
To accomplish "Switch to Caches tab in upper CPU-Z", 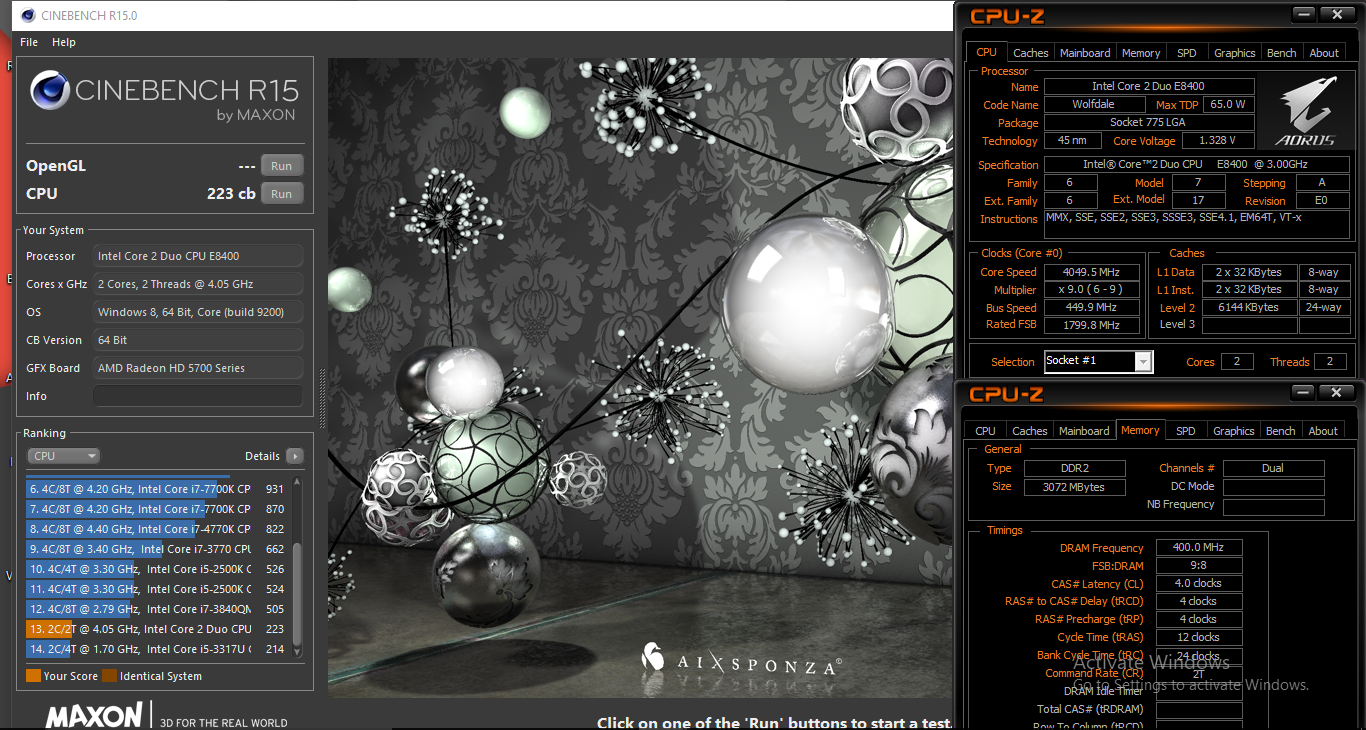I will [x=1031, y=53].
